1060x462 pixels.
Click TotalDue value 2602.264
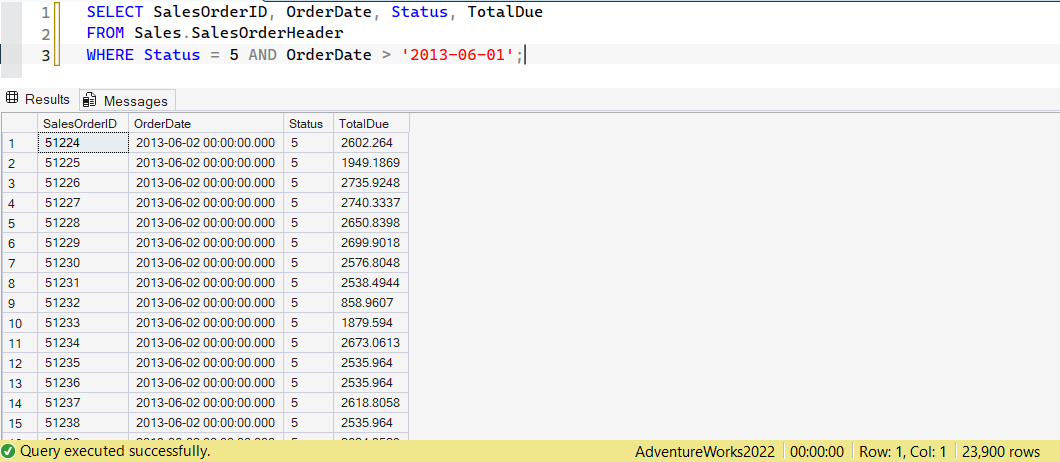tap(371, 143)
